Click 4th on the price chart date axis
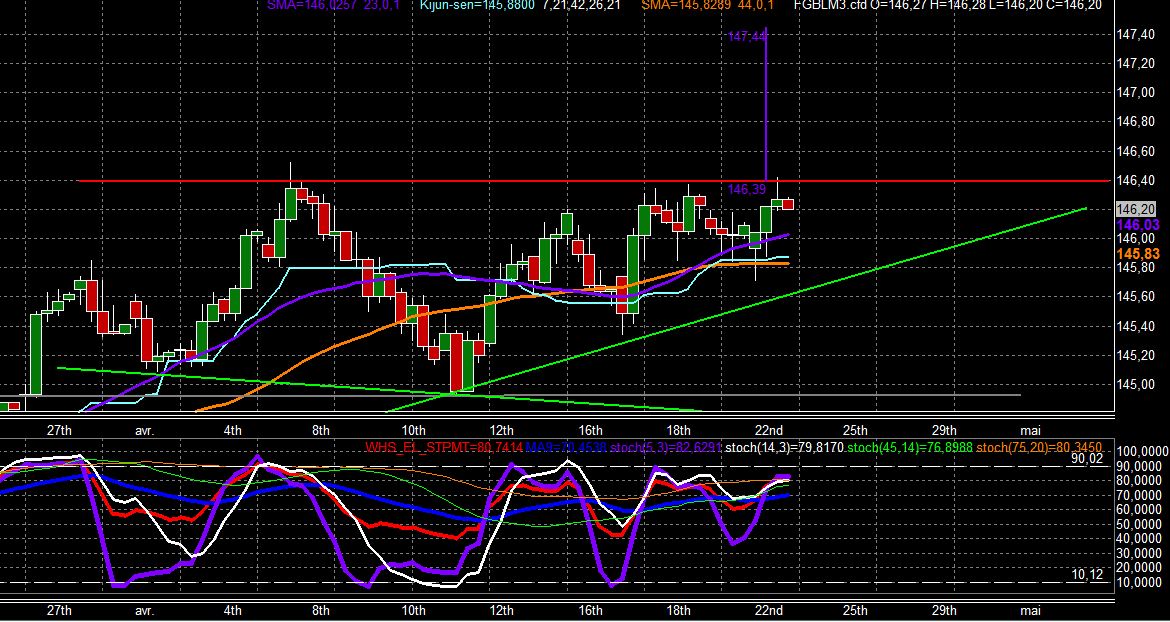This screenshot has width=1170, height=622. coord(233,430)
